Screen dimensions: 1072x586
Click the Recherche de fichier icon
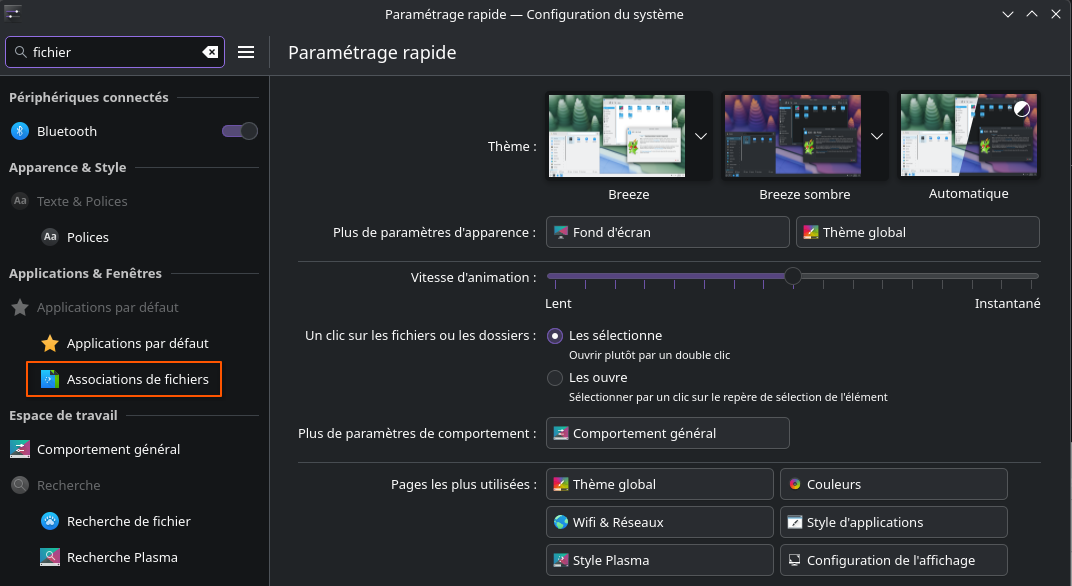[x=50, y=521]
